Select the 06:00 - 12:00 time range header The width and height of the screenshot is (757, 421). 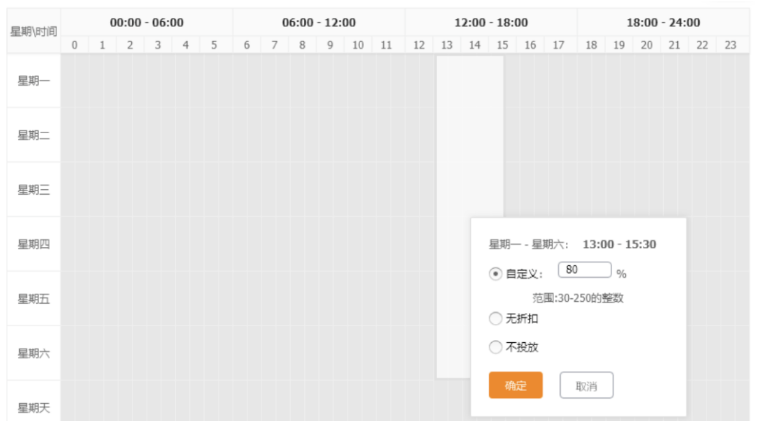click(319, 22)
